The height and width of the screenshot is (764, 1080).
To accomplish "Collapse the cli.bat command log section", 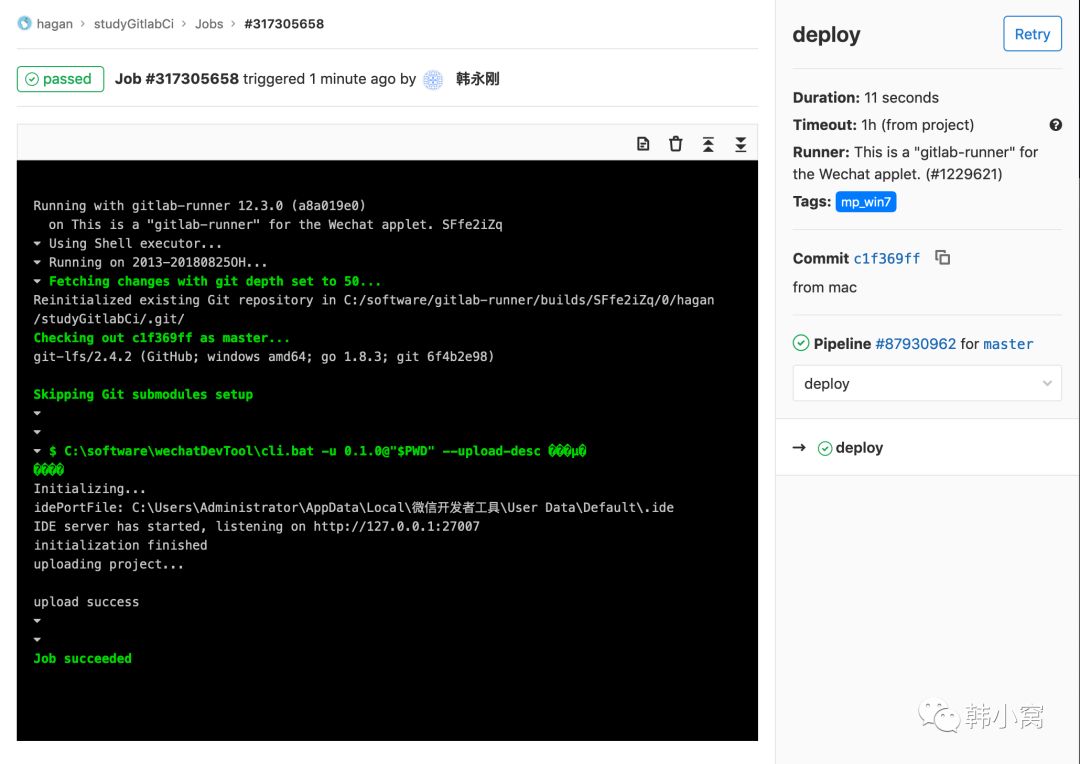I will [38, 451].
